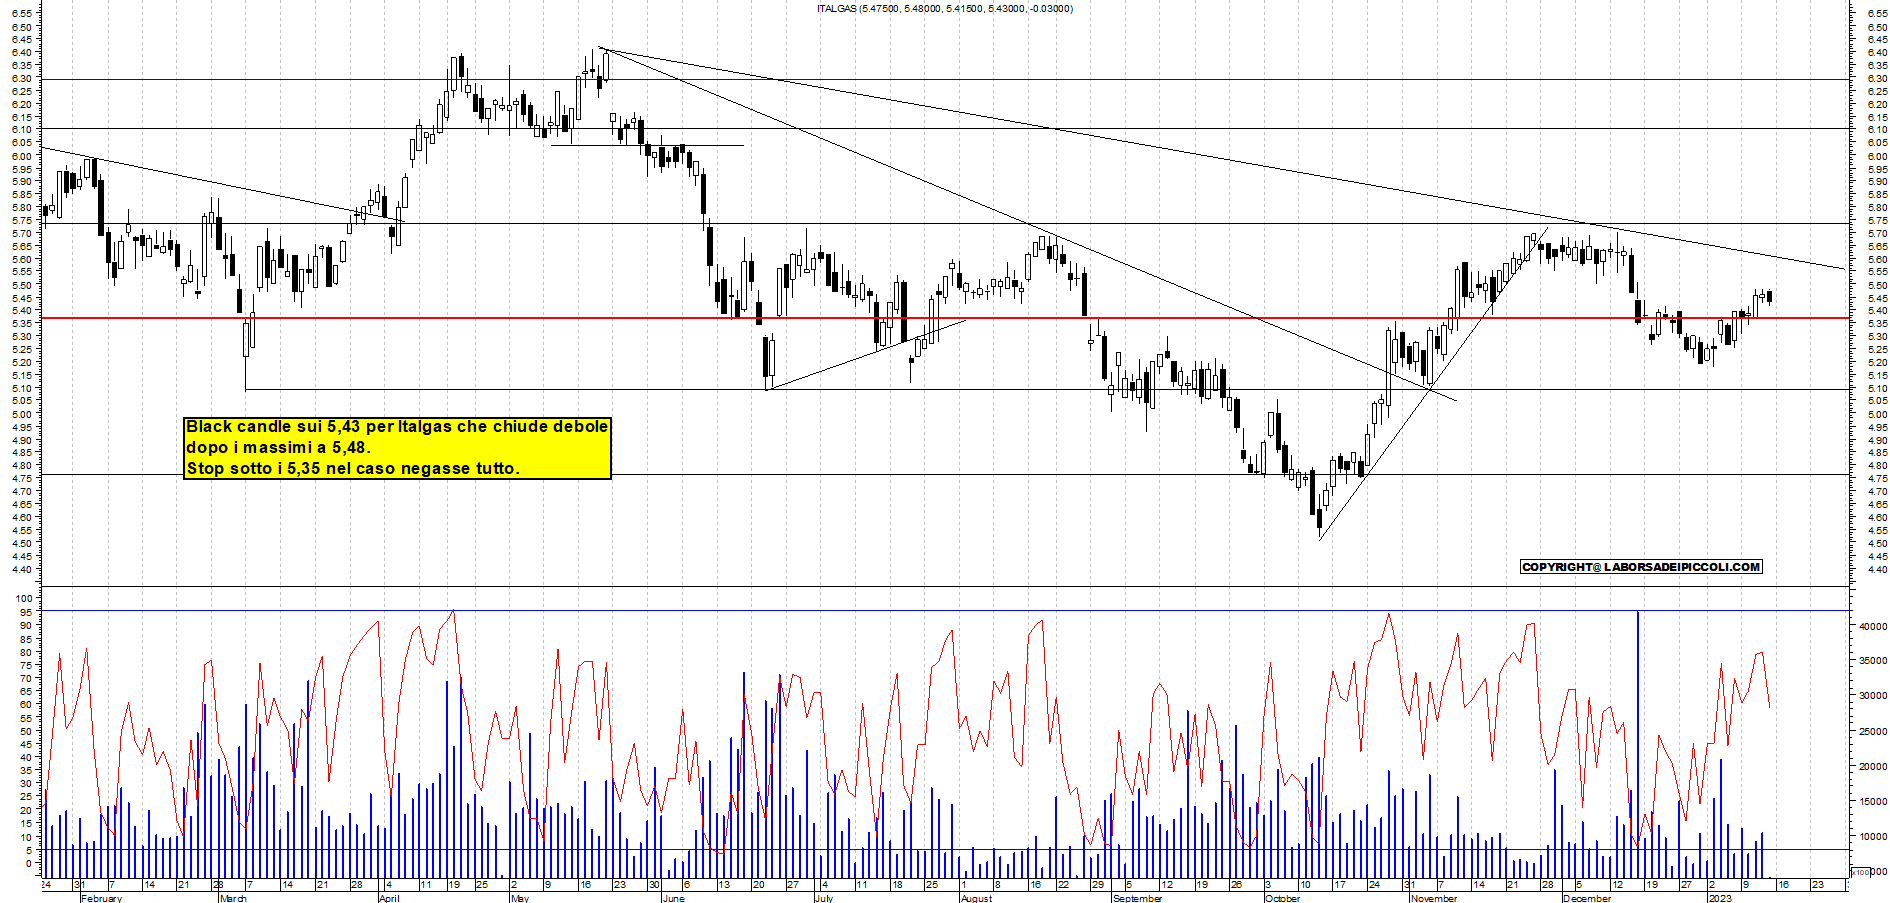The width and height of the screenshot is (1890, 903).
Task: Click the July month label
Action: click(824, 898)
